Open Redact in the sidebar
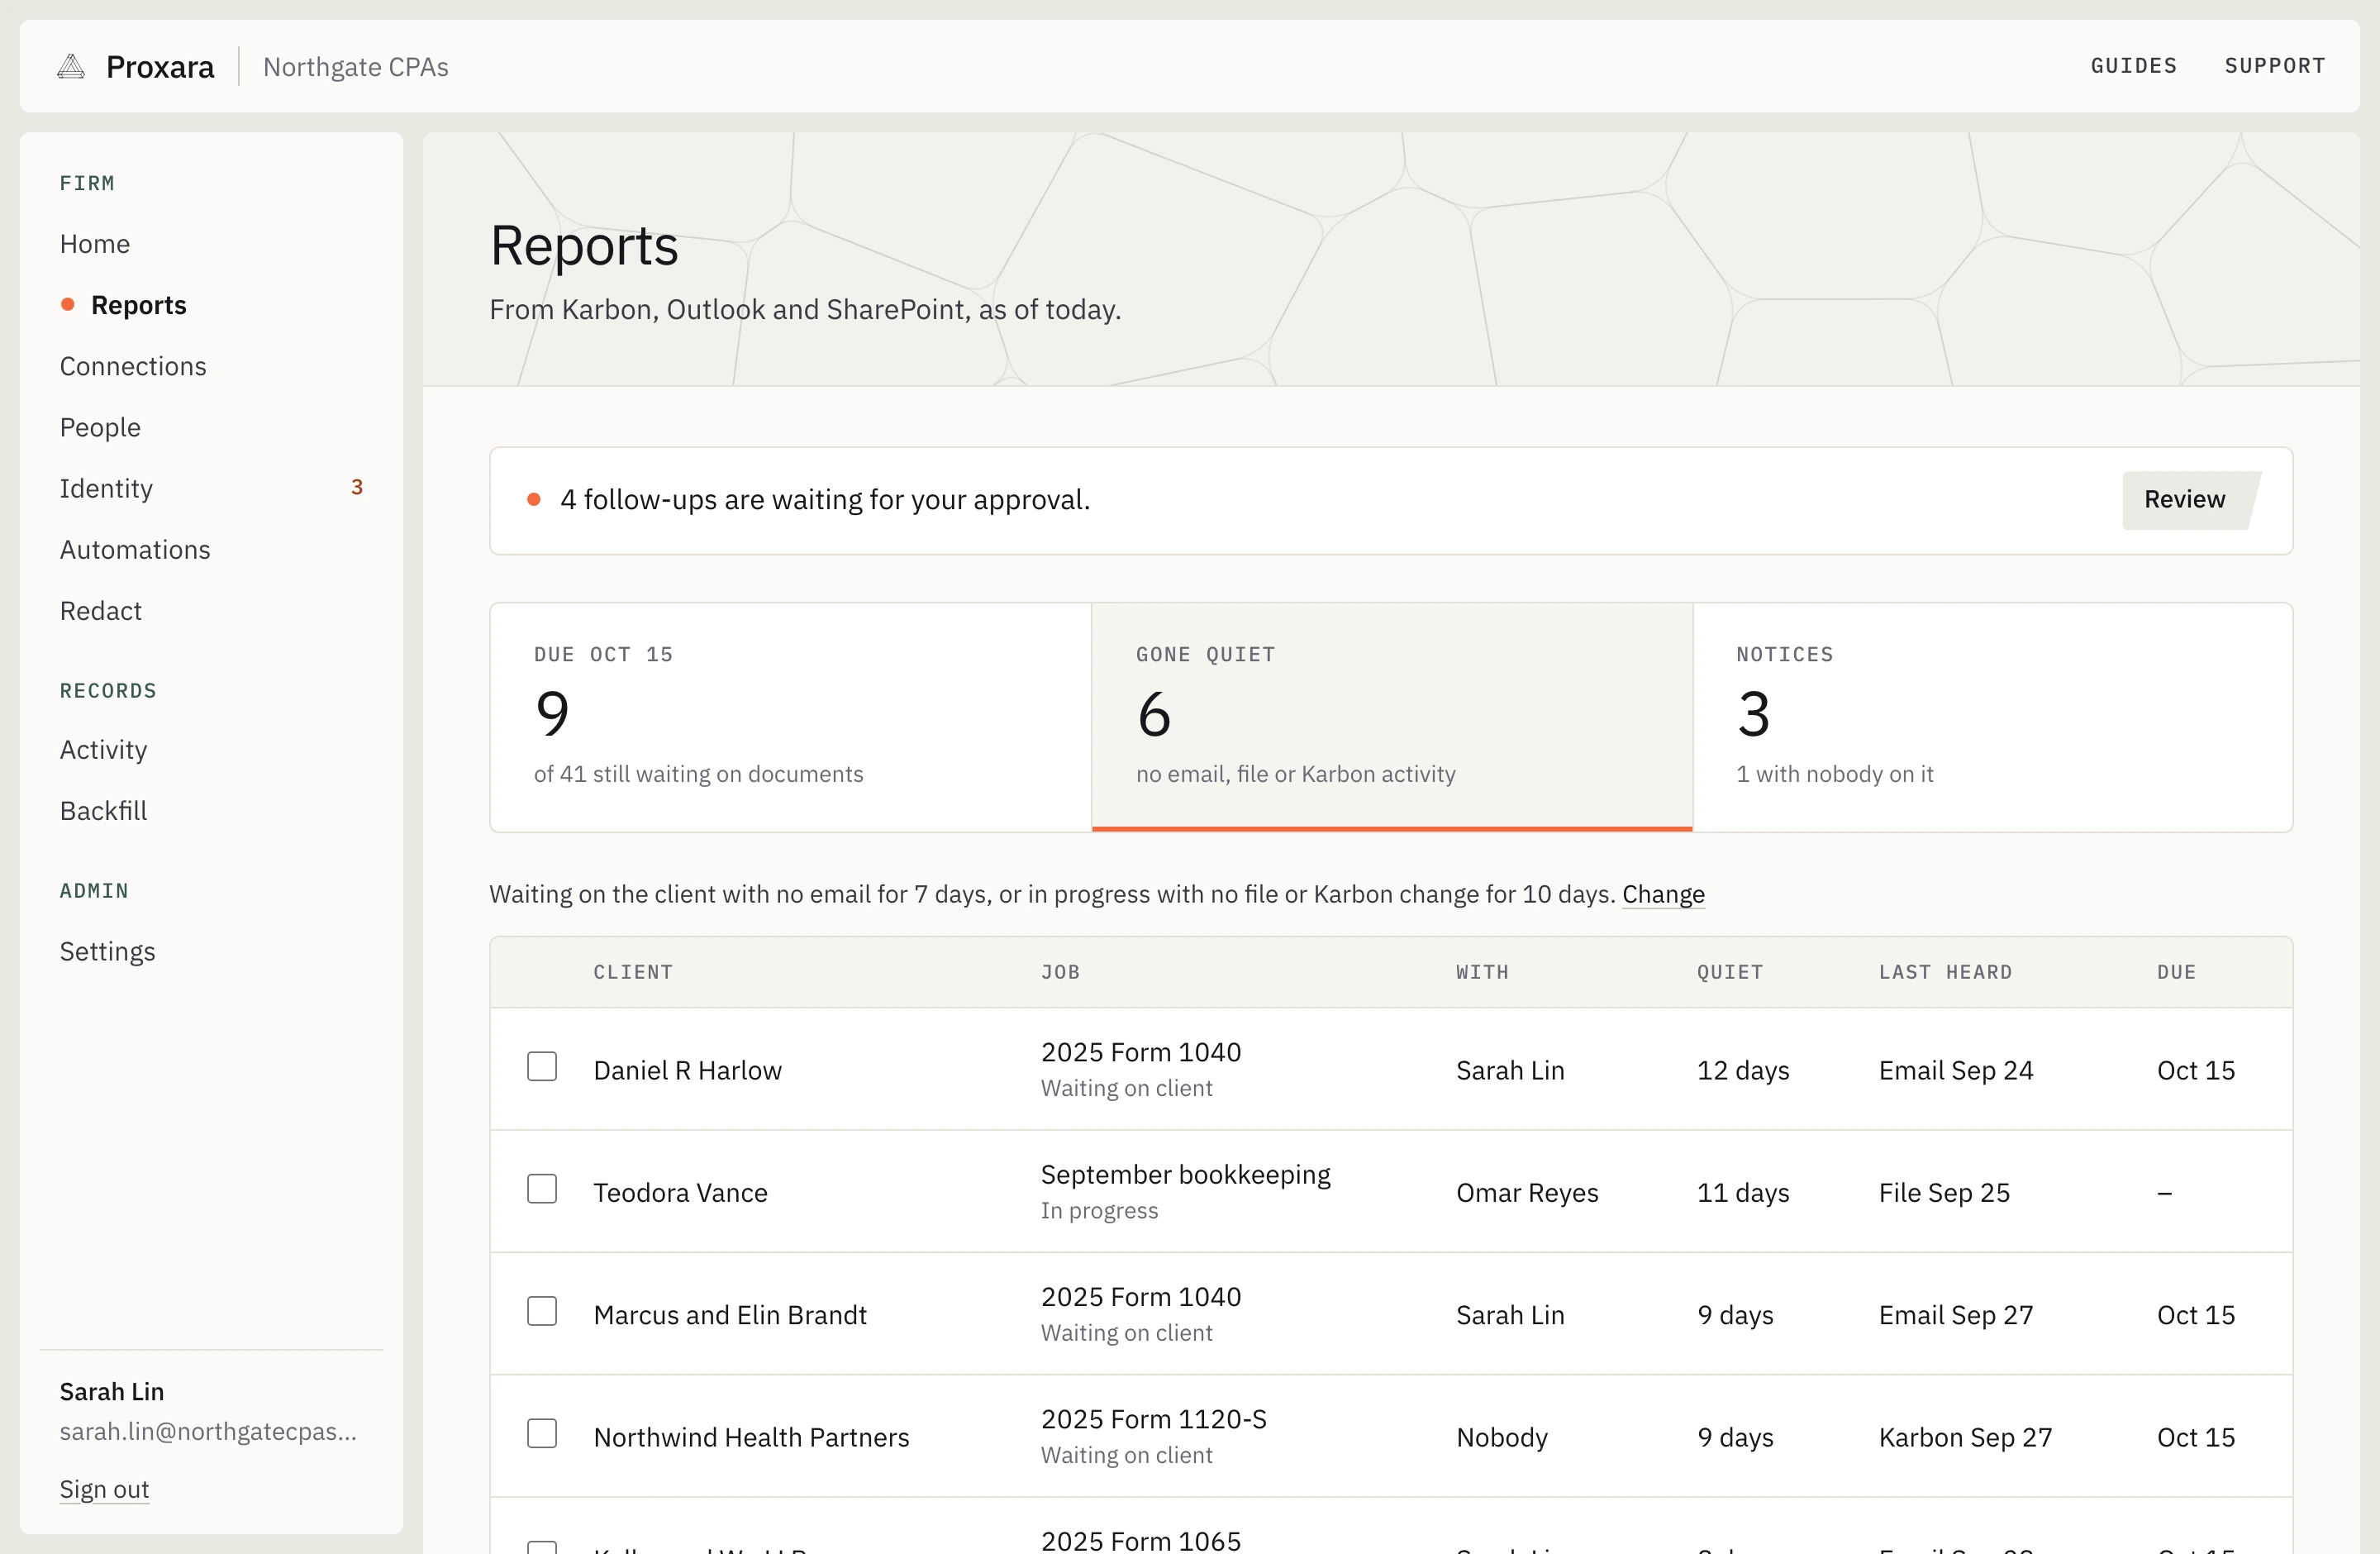 pyautogui.click(x=101, y=610)
